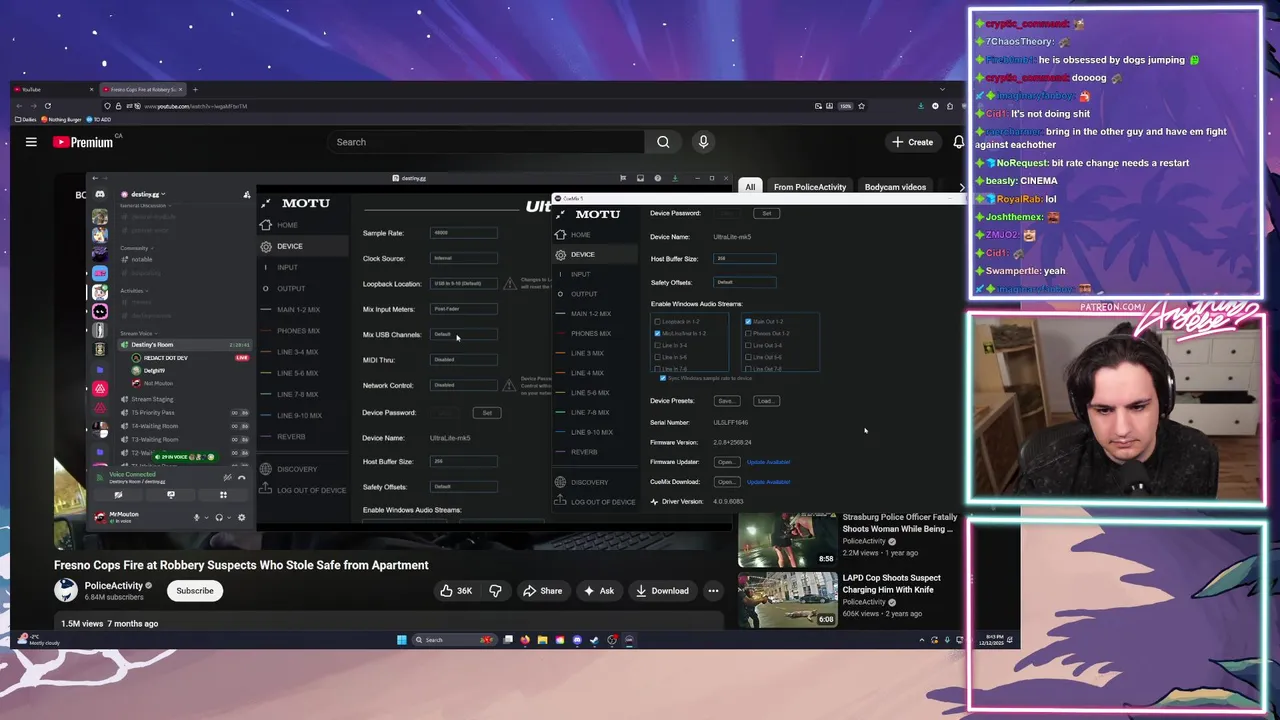Disconnect from Discord voice call

241,478
